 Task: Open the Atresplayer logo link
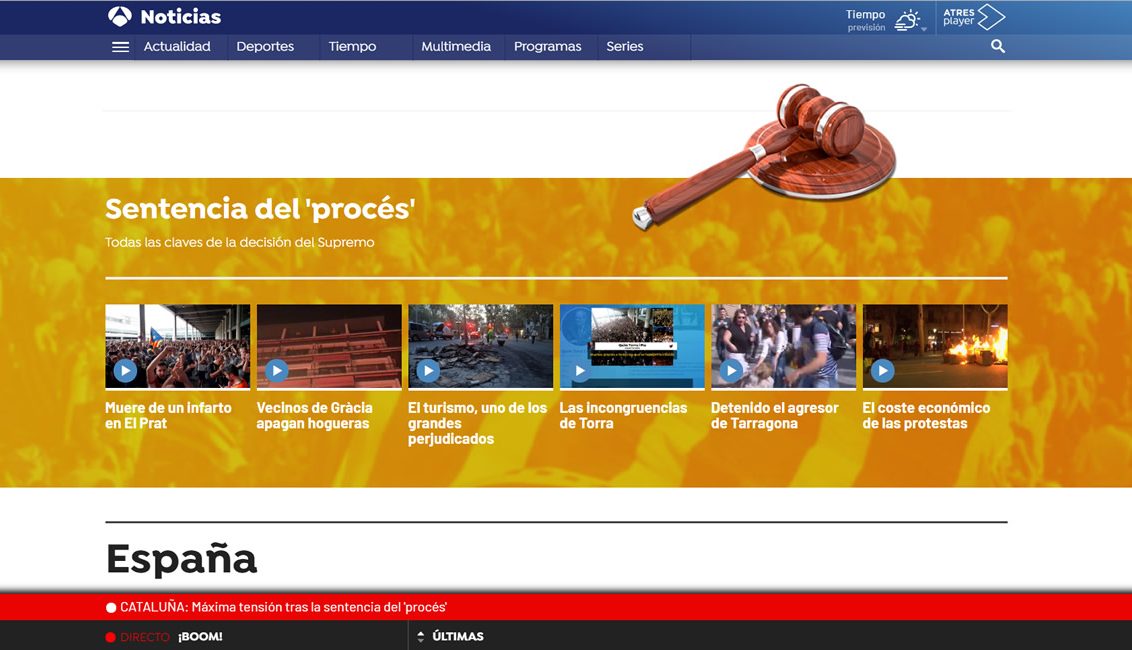click(x=973, y=17)
